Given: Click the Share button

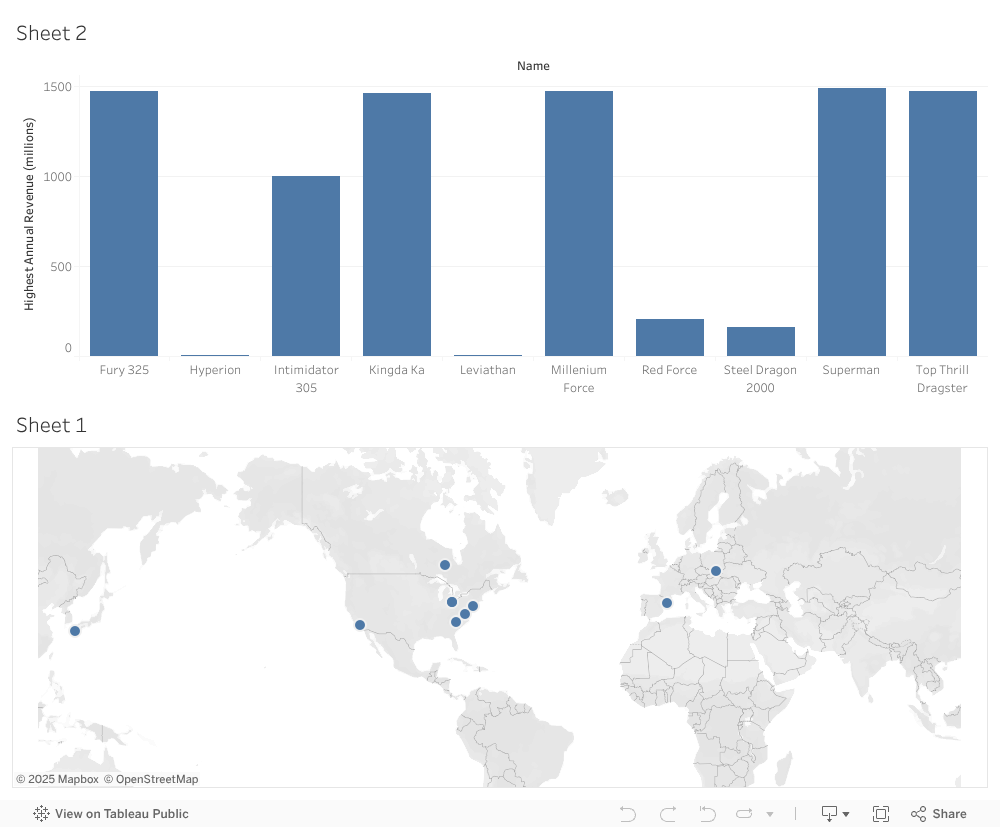Looking at the screenshot, I should click(938, 814).
